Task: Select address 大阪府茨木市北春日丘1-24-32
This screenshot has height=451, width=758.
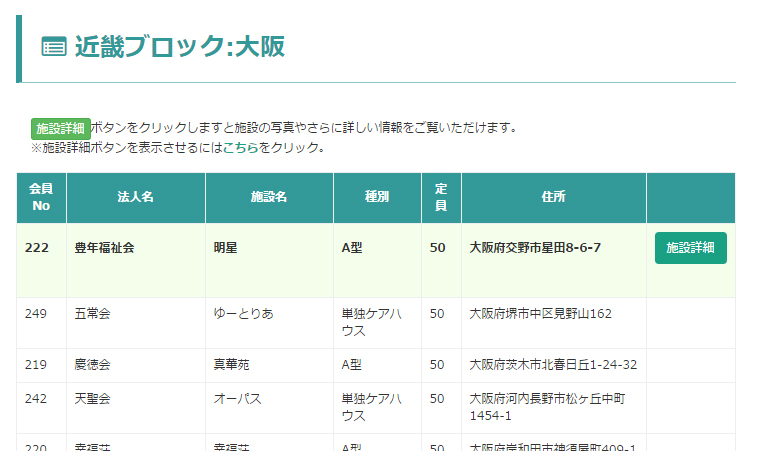Action: 553,365
